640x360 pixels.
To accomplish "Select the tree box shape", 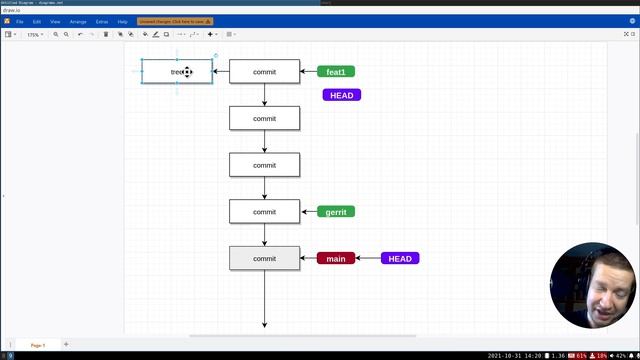I will tap(177, 71).
